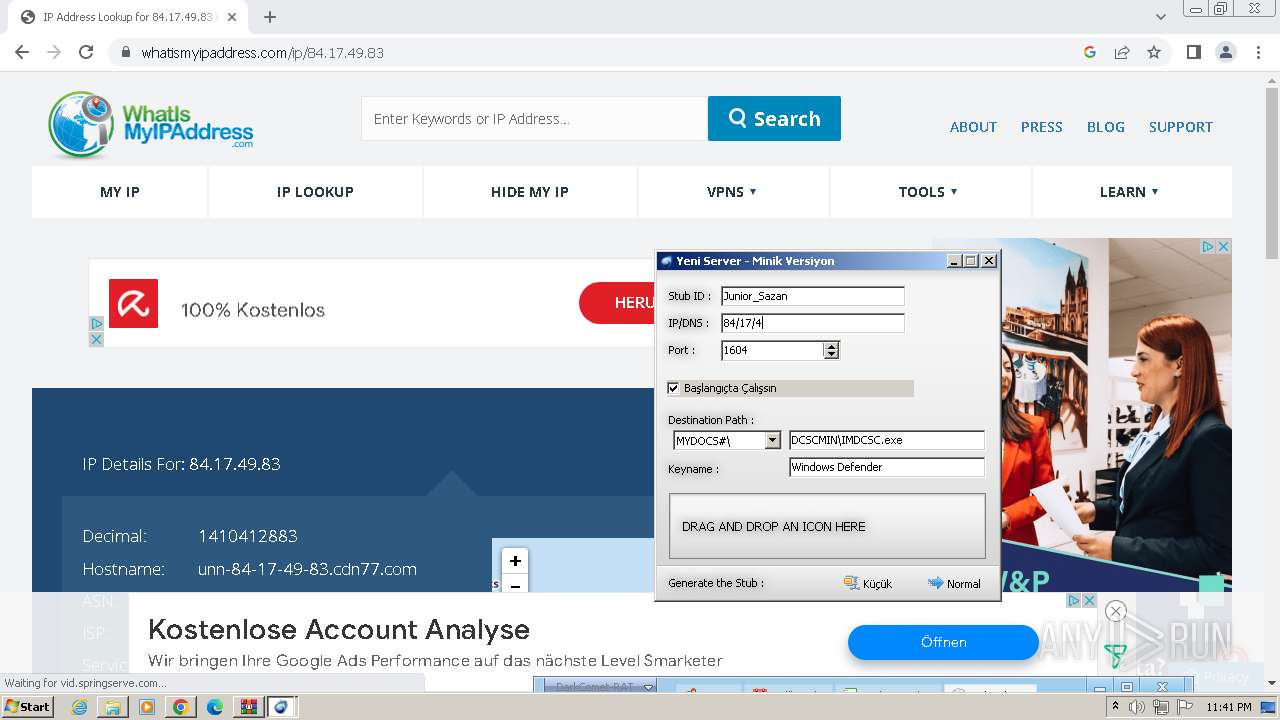Open the tab search chevron
Viewport: 1280px width, 720px height.
pos(1161,17)
